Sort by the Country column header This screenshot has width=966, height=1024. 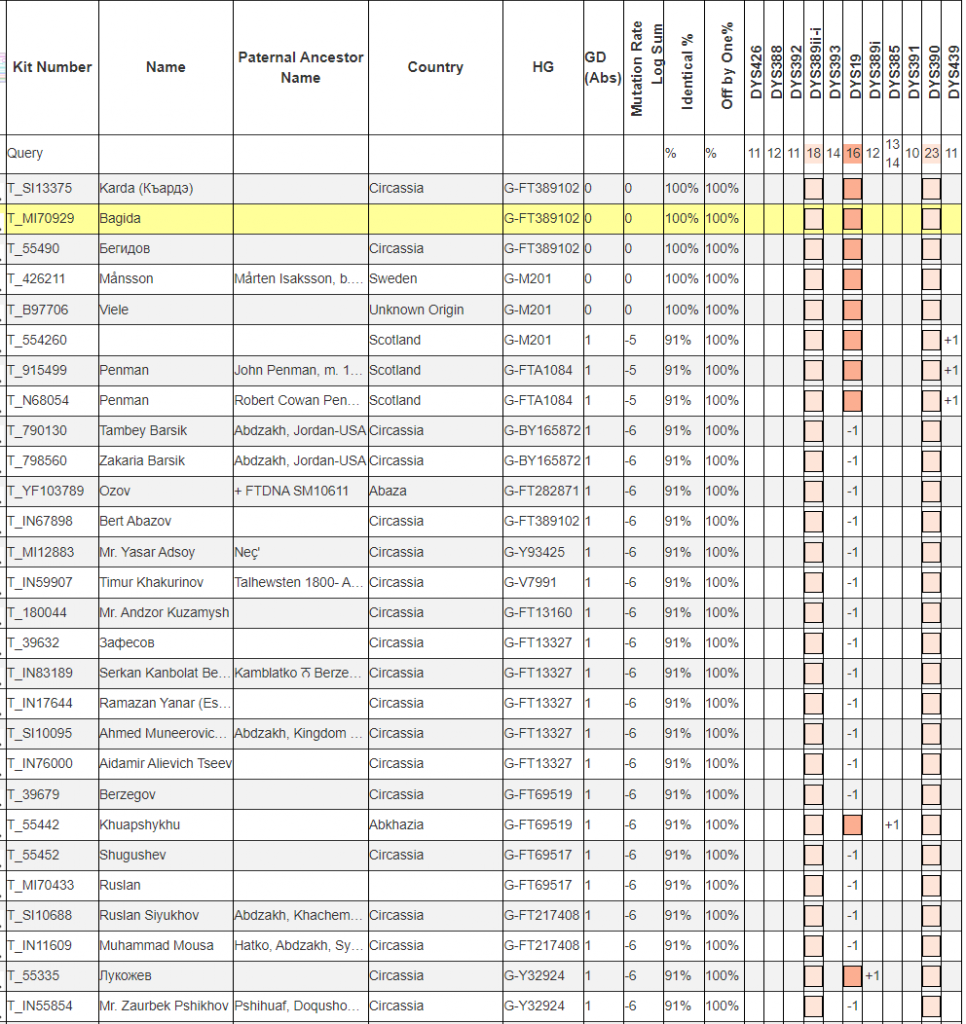coord(435,67)
